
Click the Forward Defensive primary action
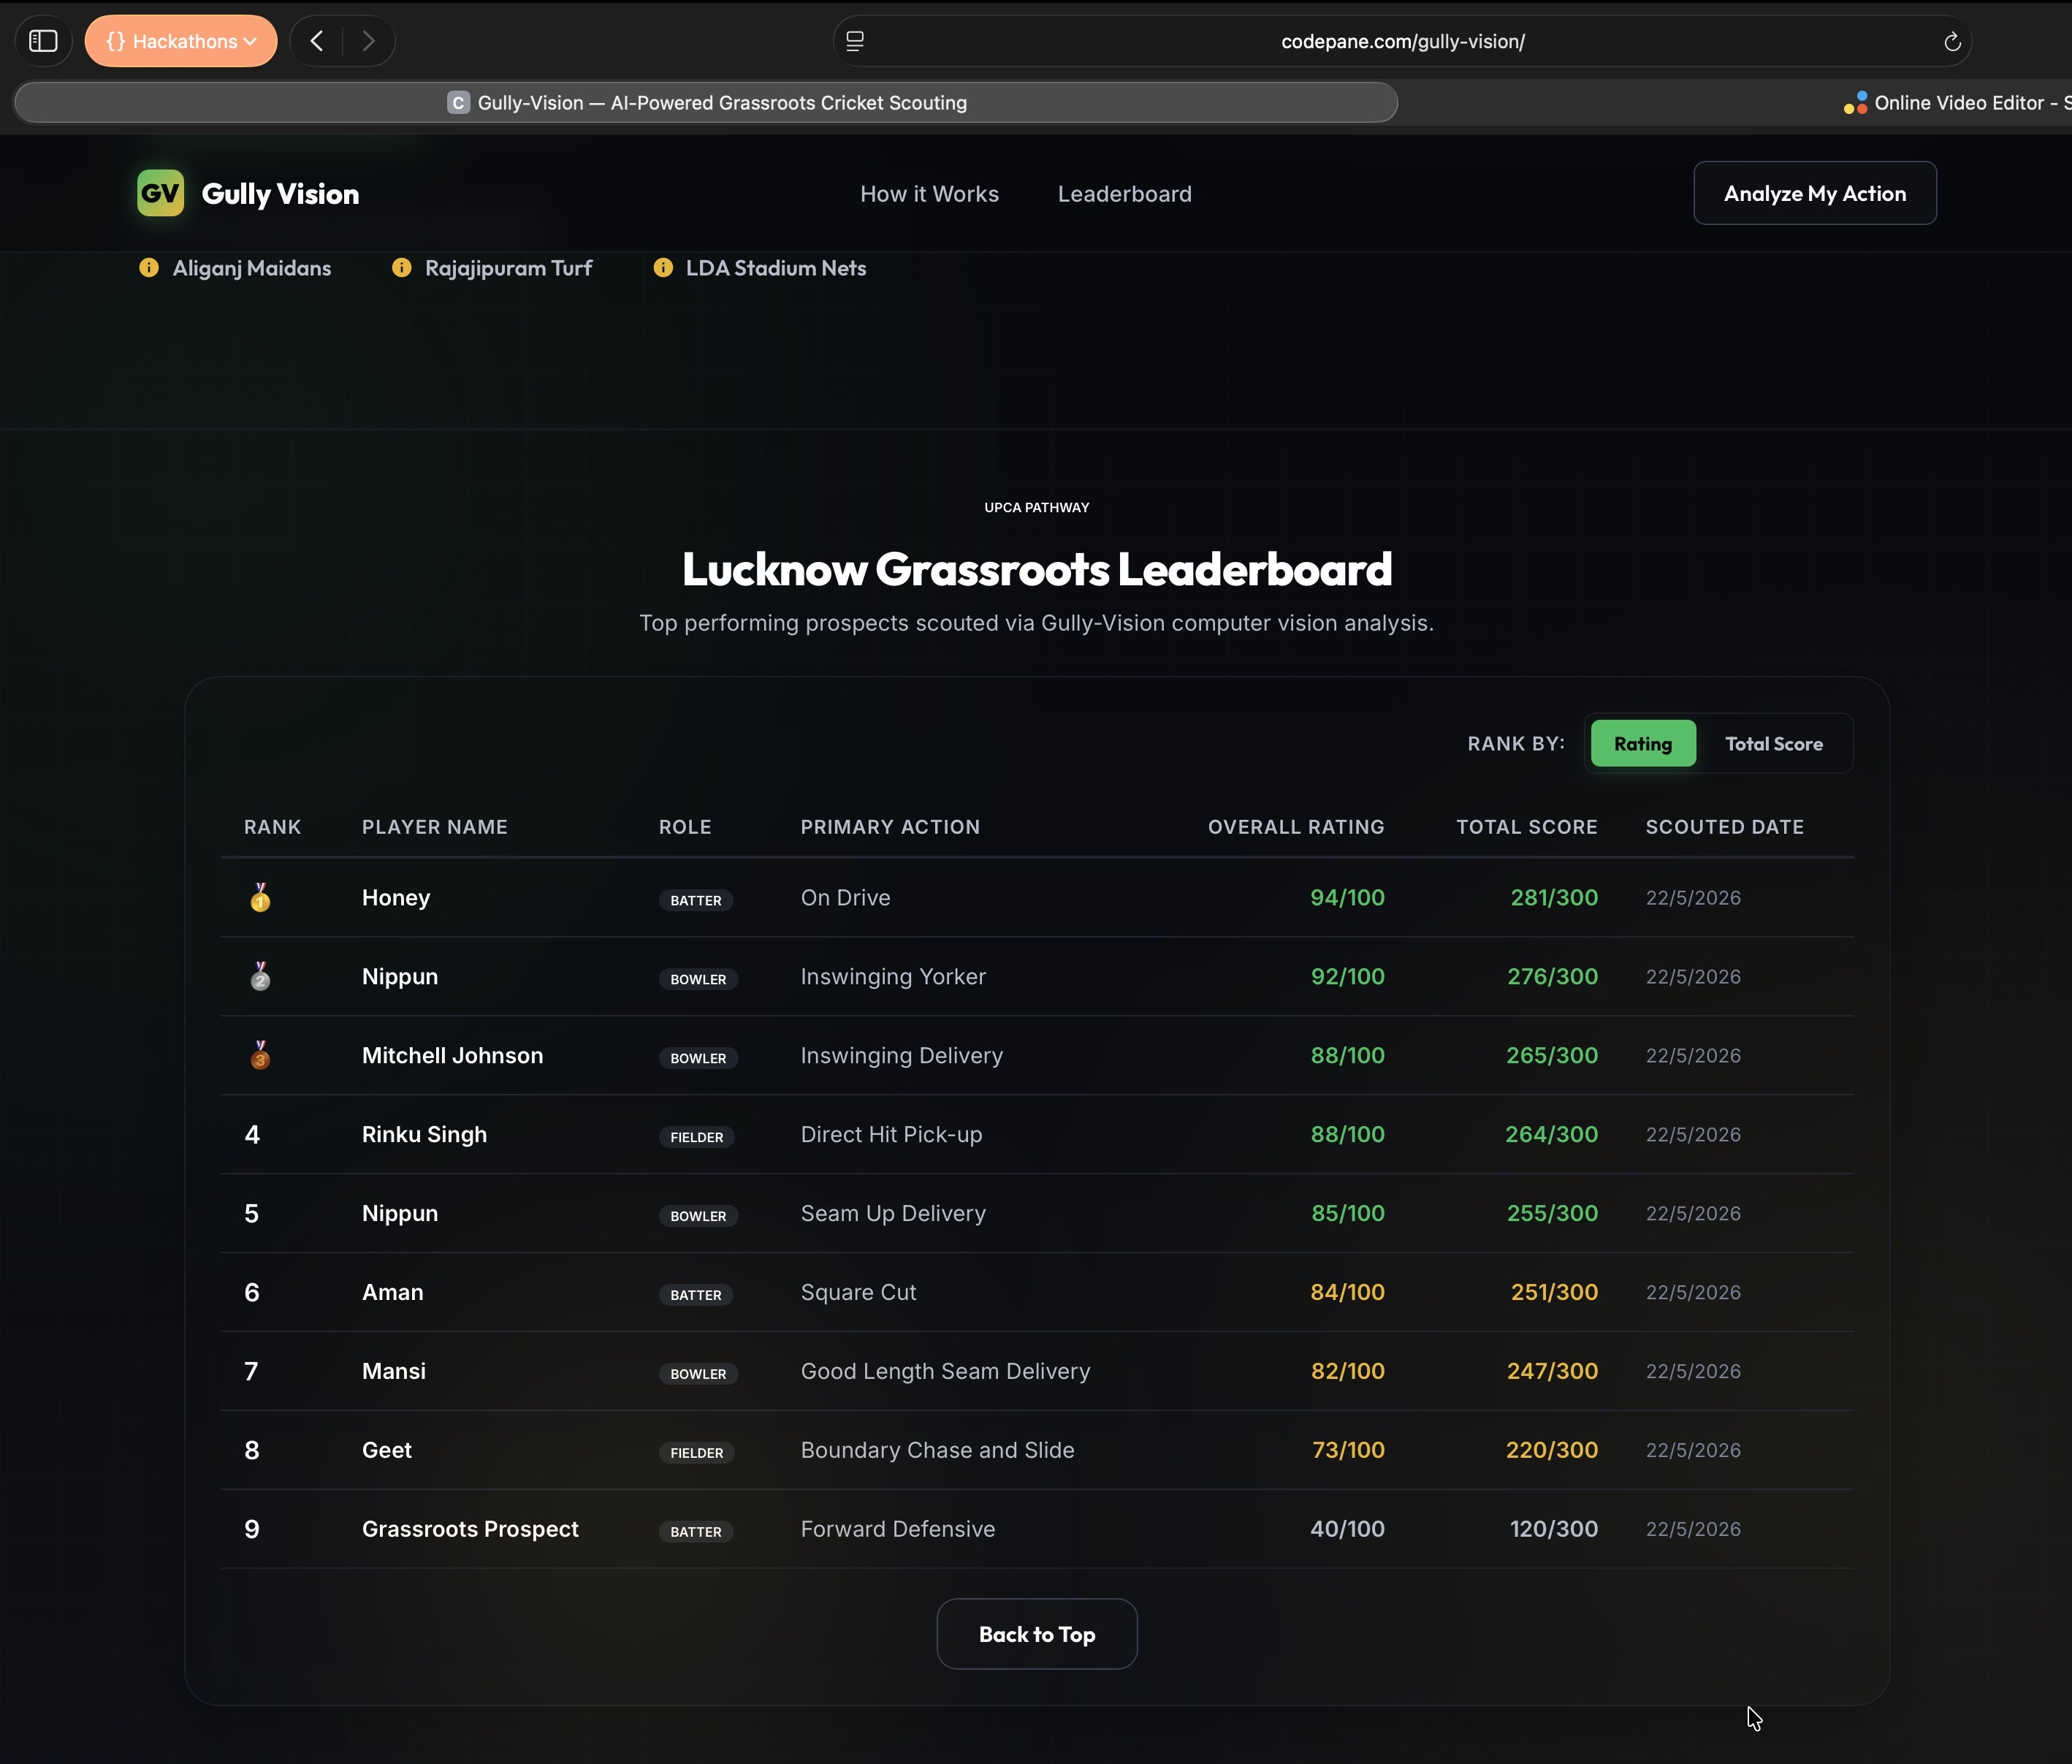pyautogui.click(x=897, y=1529)
